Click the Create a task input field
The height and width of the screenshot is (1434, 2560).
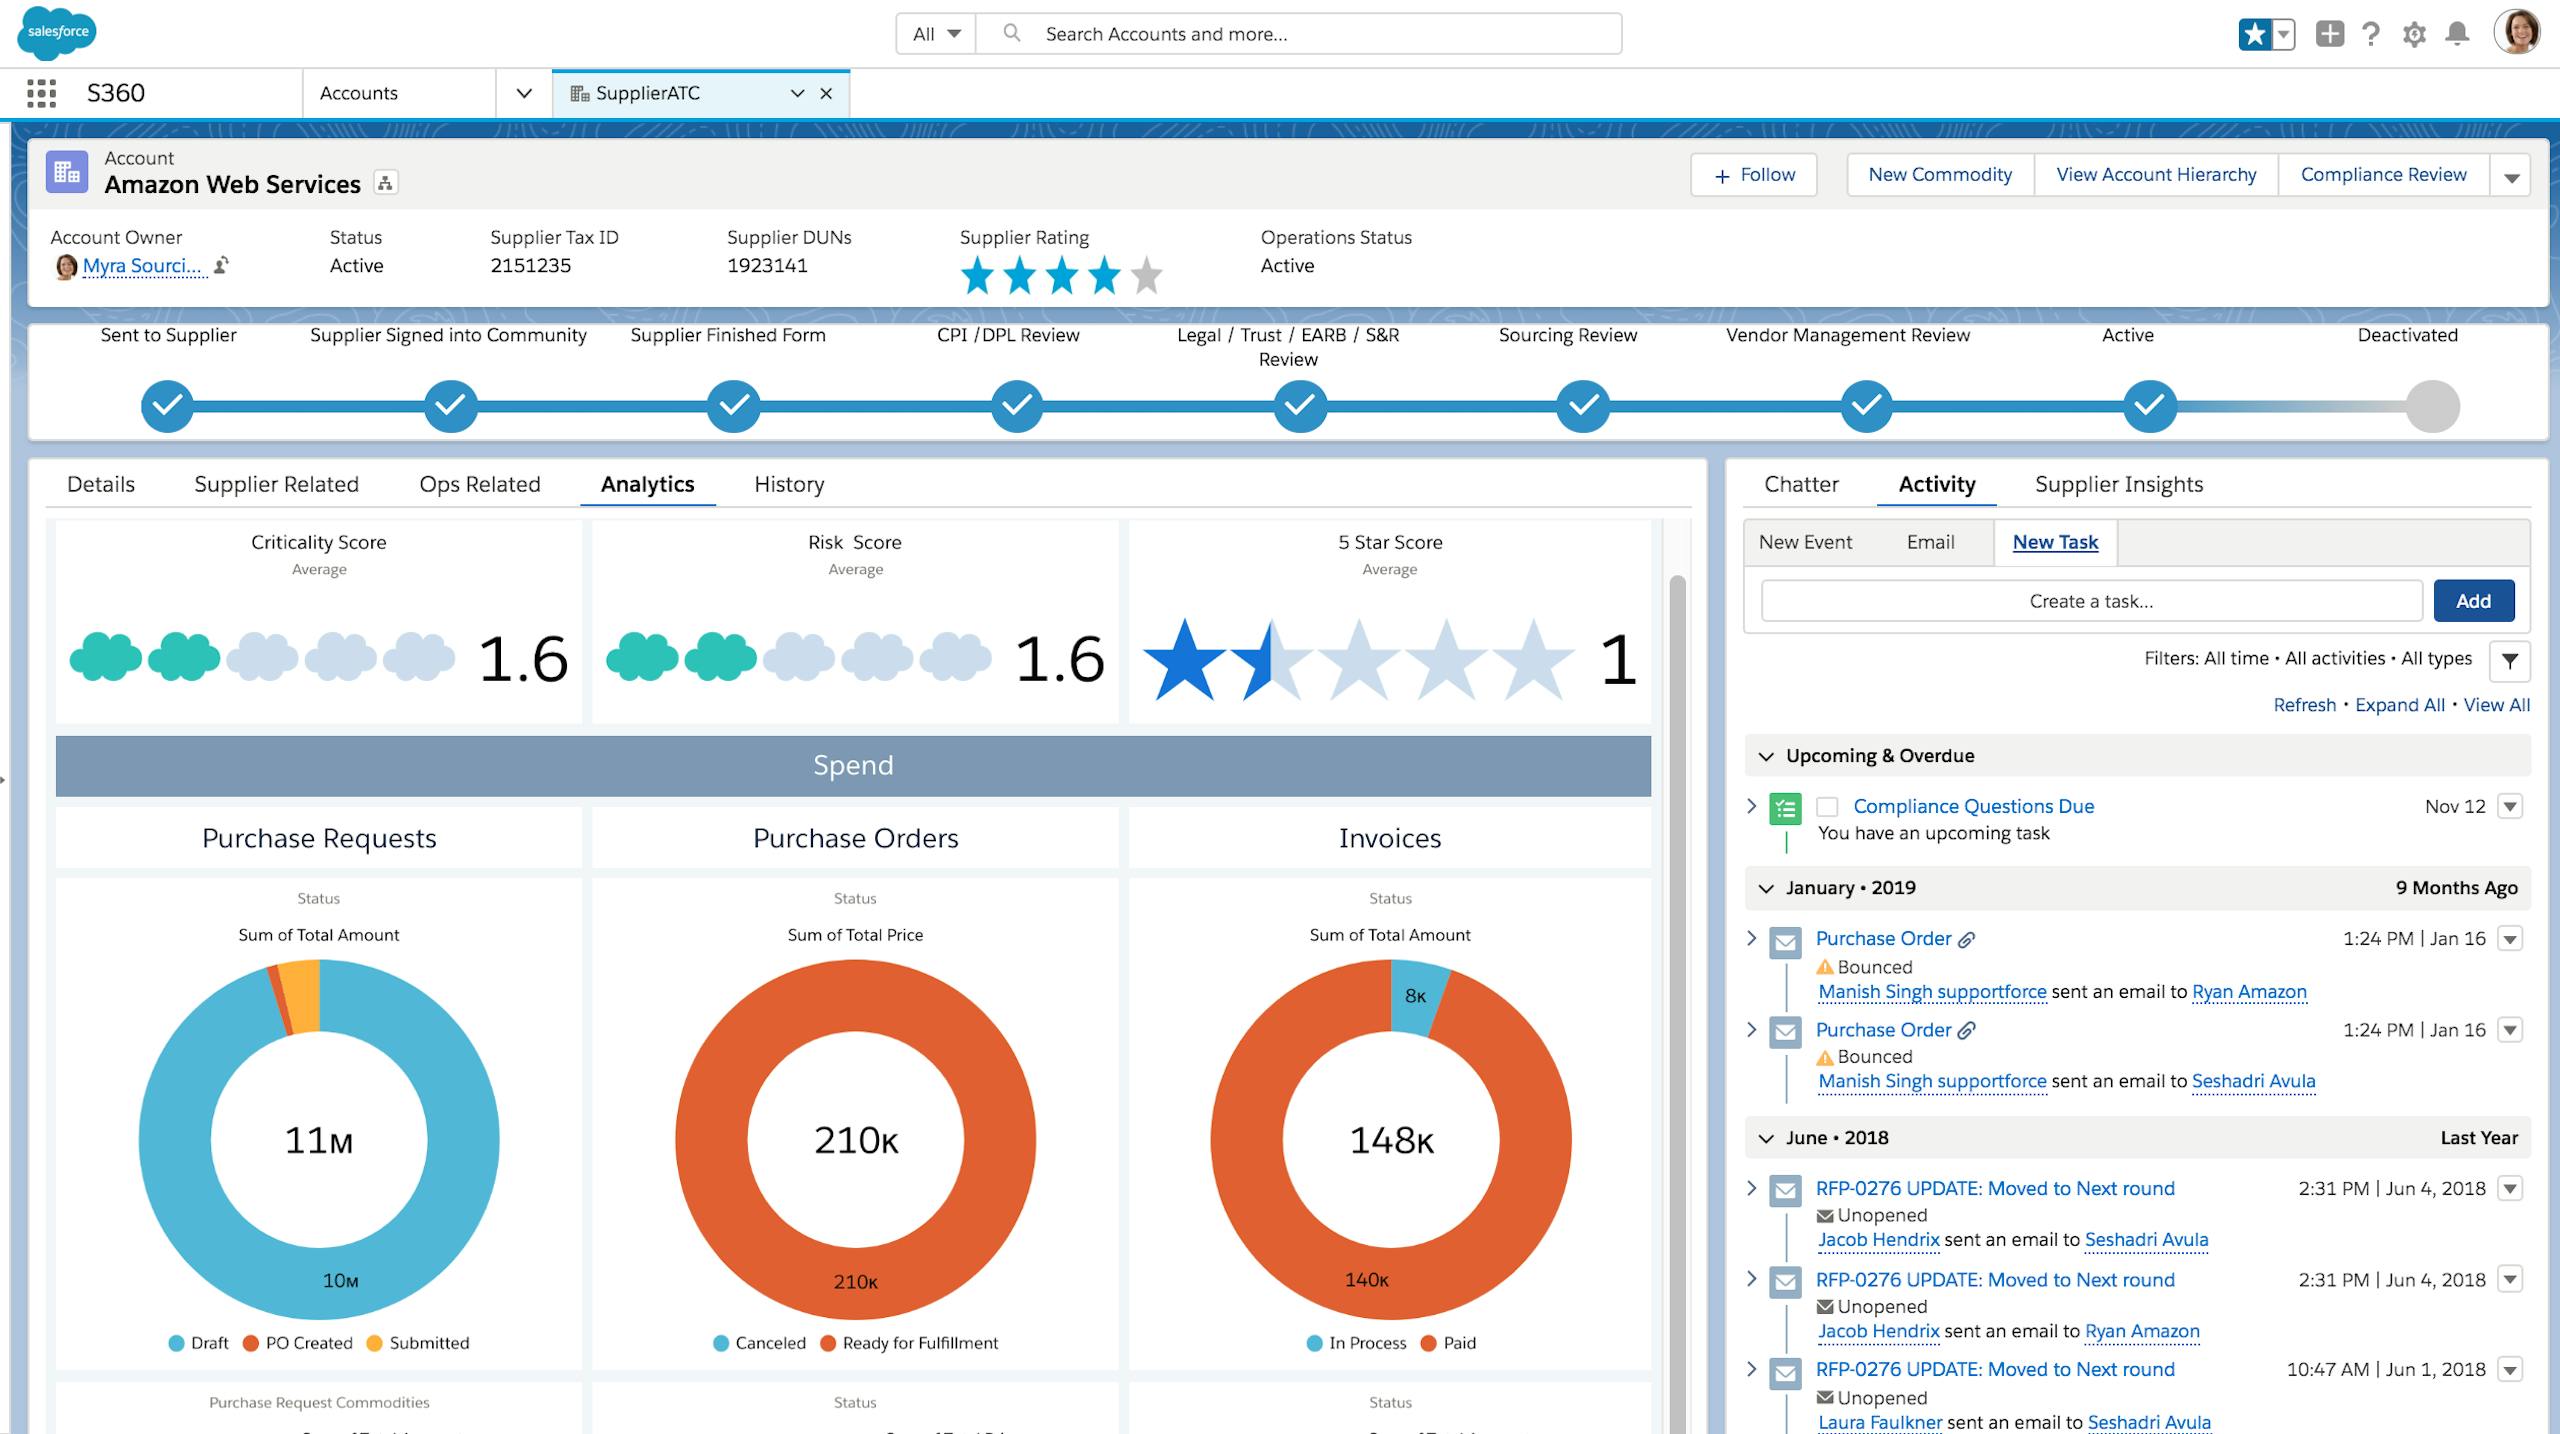click(2090, 600)
